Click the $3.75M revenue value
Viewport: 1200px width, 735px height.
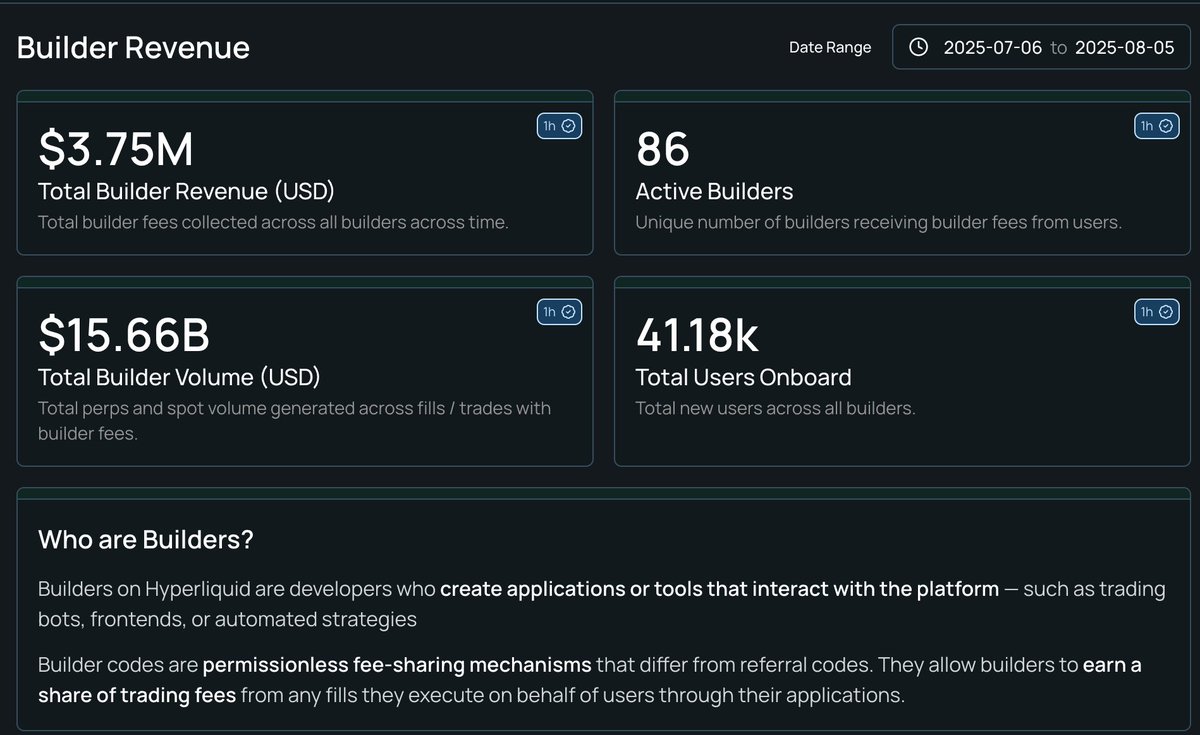[x=116, y=148]
